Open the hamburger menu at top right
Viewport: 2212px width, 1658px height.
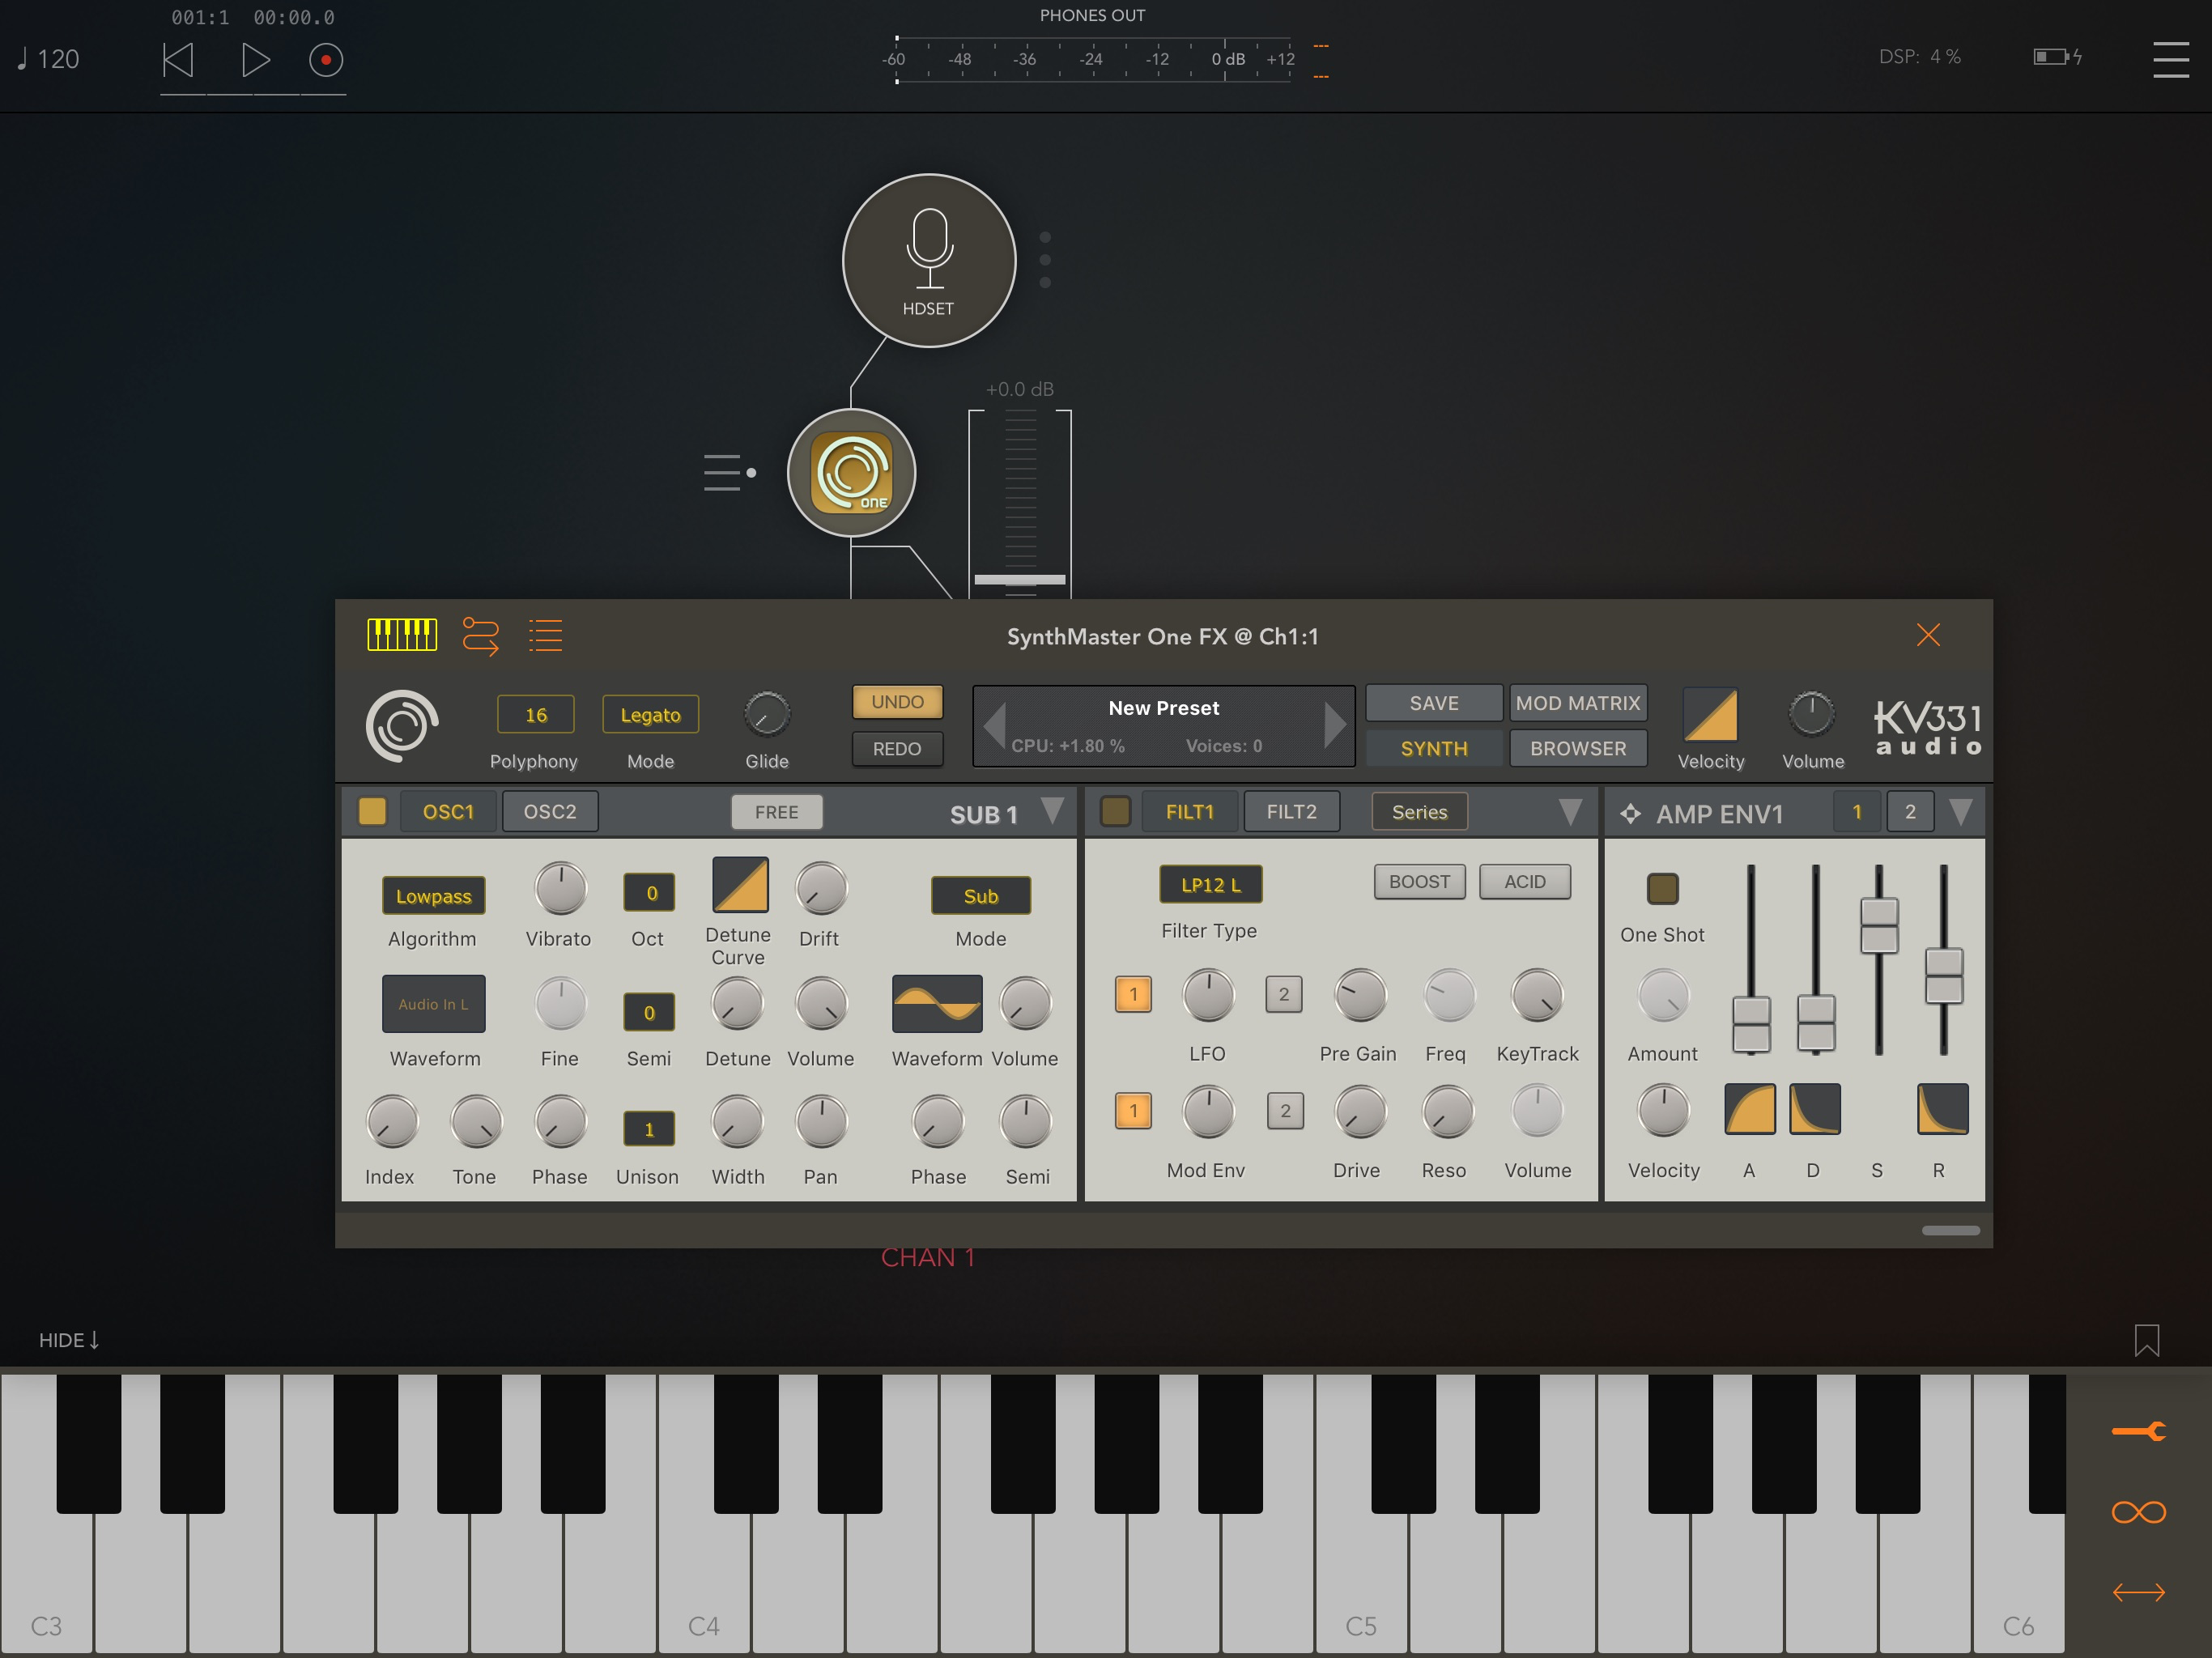tap(2170, 59)
